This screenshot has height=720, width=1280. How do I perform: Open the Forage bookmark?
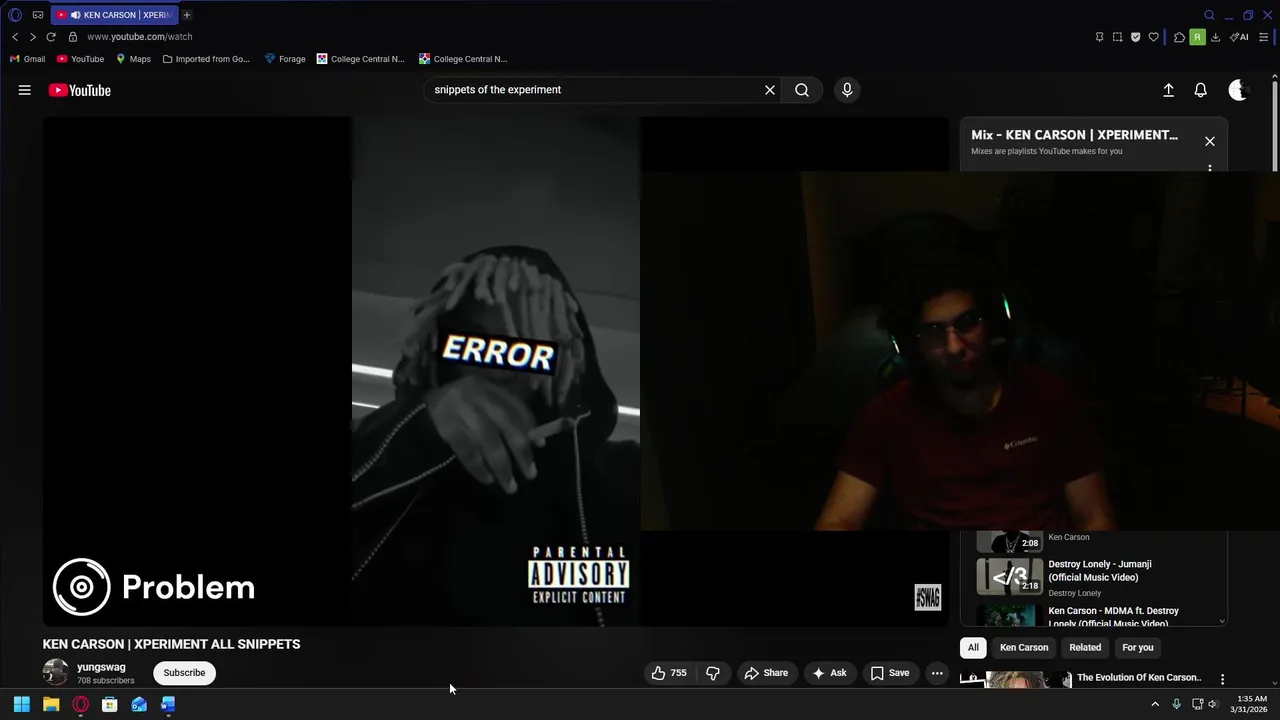[285, 59]
